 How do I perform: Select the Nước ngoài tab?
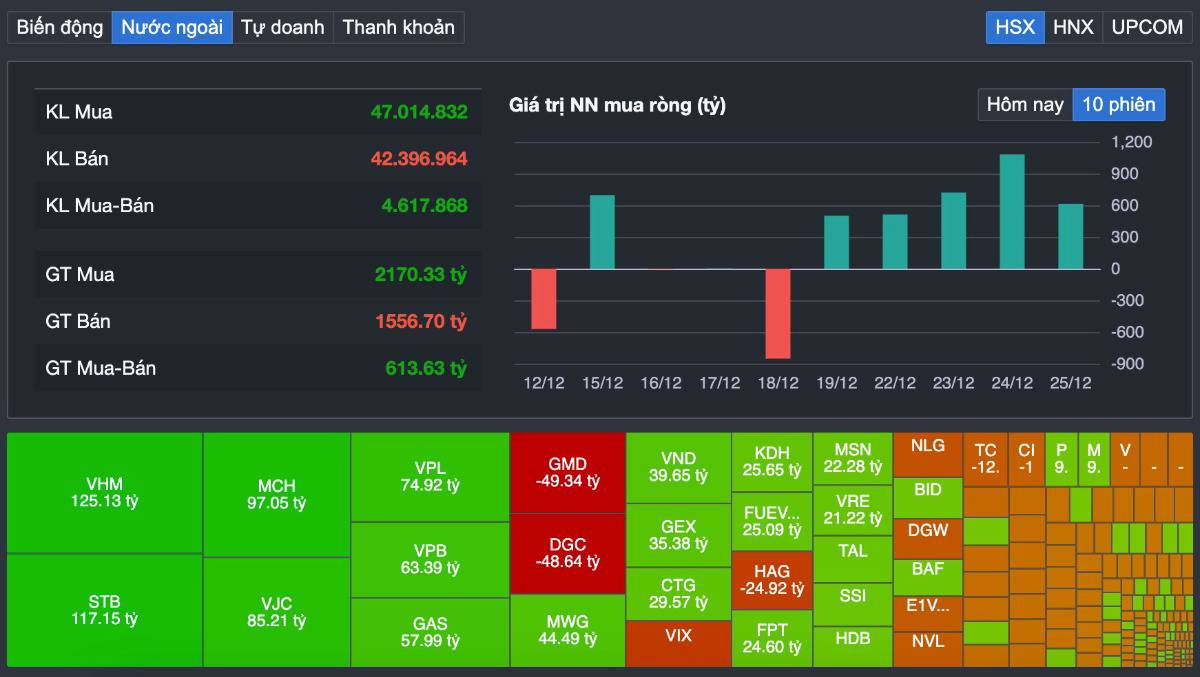(172, 27)
